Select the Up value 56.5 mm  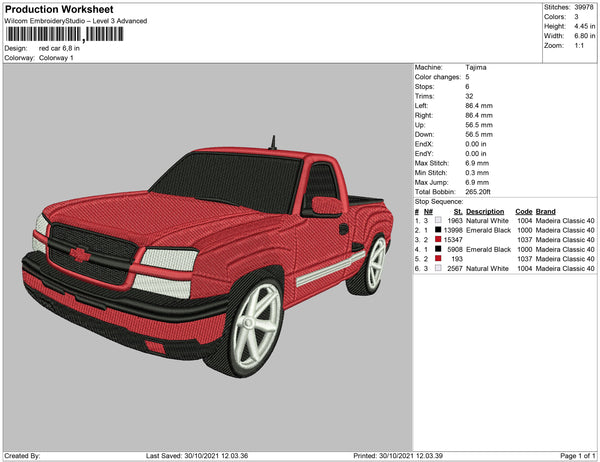479,125
